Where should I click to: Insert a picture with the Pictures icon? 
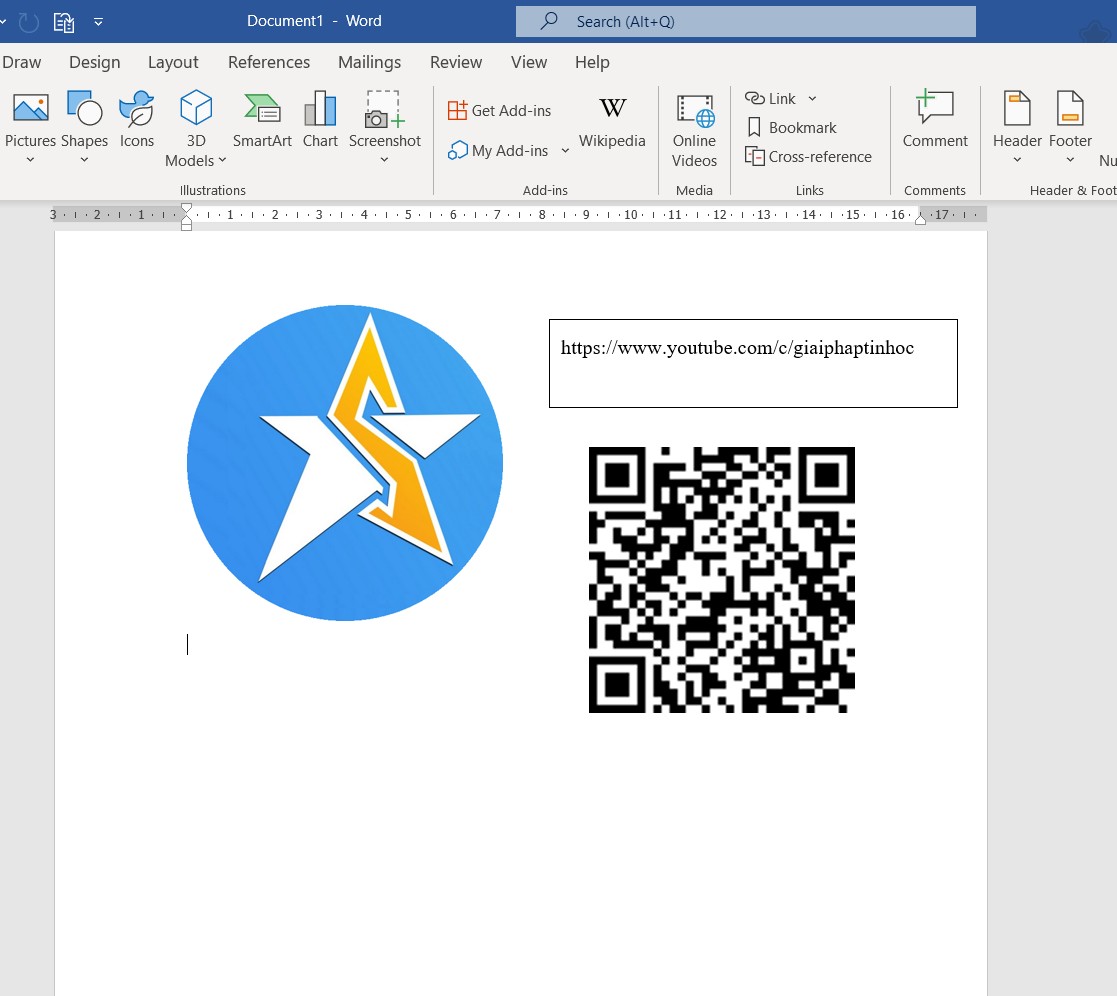point(31,108)
